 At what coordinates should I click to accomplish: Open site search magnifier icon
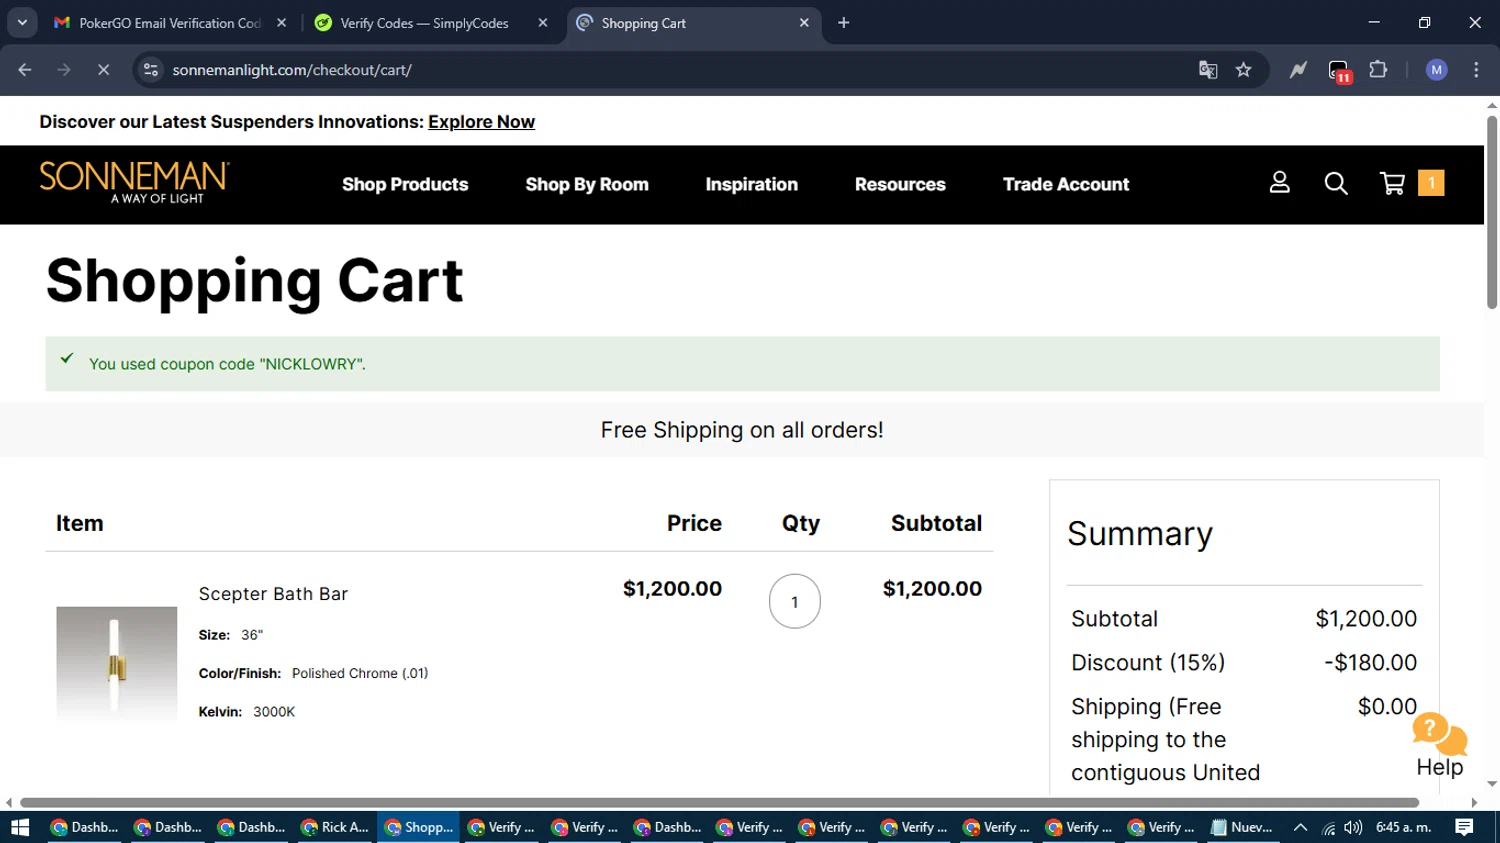[1336, 183]
